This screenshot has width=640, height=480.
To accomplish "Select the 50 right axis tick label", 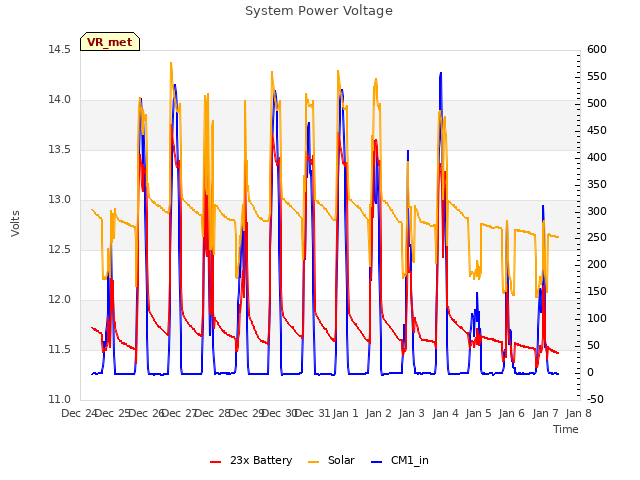I will (594, 345).
